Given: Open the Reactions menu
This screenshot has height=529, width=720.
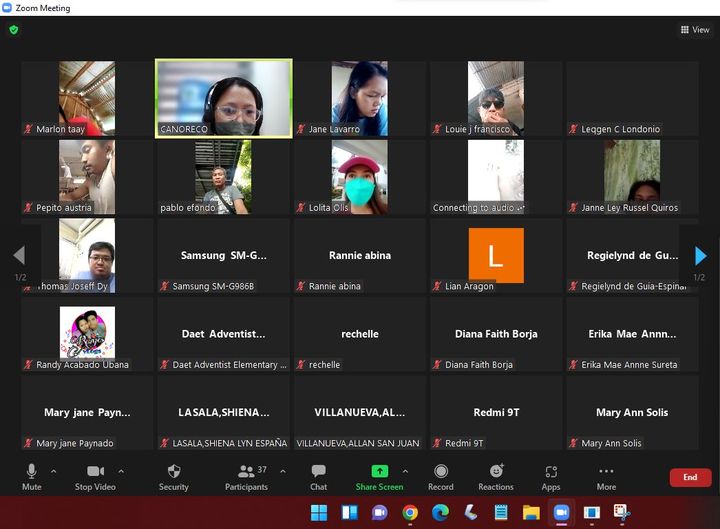Looking at the screenshot, I should 496,476.
